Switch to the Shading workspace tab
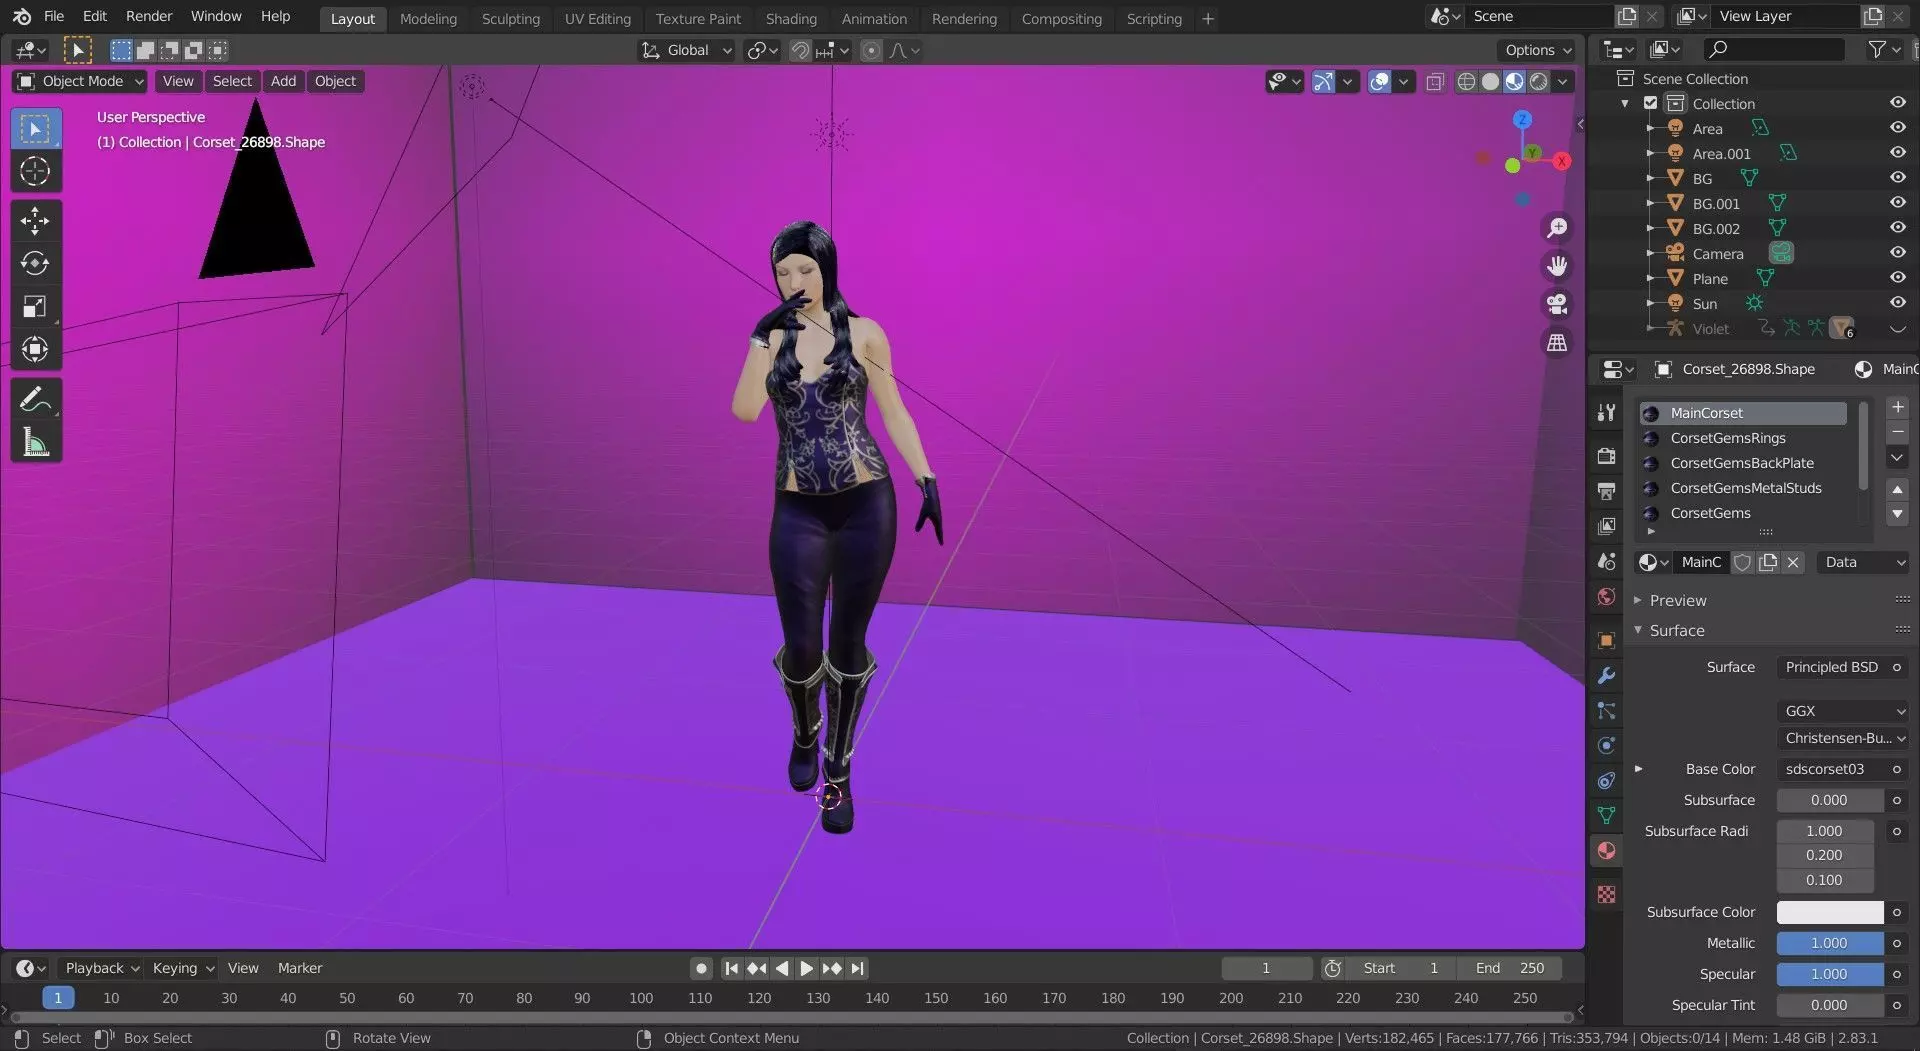This screenshot has width=1920, height=1051. (791, 18)
